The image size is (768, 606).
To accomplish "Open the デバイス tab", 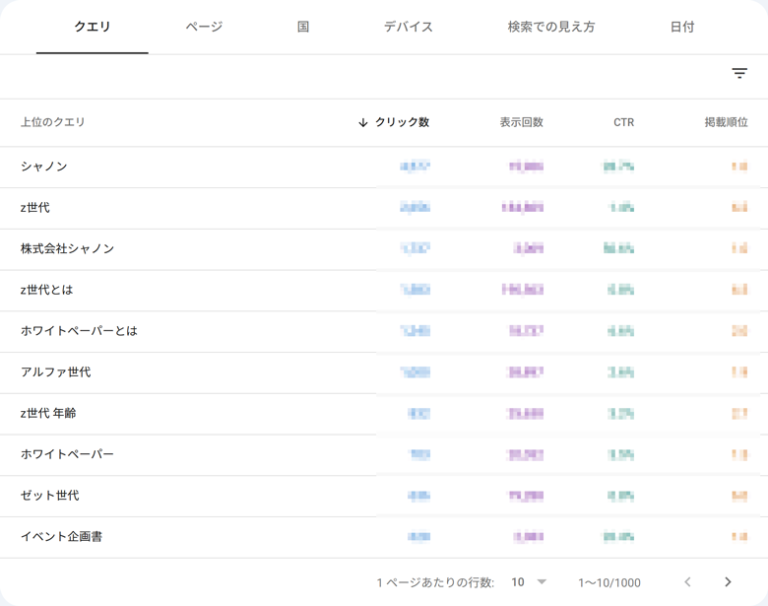I will pyautogui.click(x=408, y=27).
